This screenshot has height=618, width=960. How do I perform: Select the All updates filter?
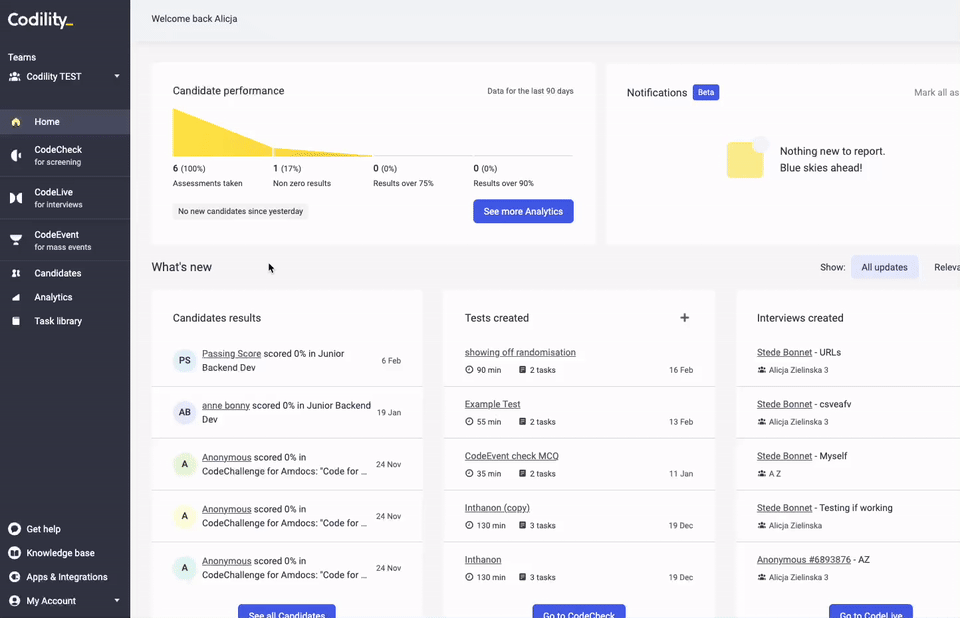tap(884, 267)
